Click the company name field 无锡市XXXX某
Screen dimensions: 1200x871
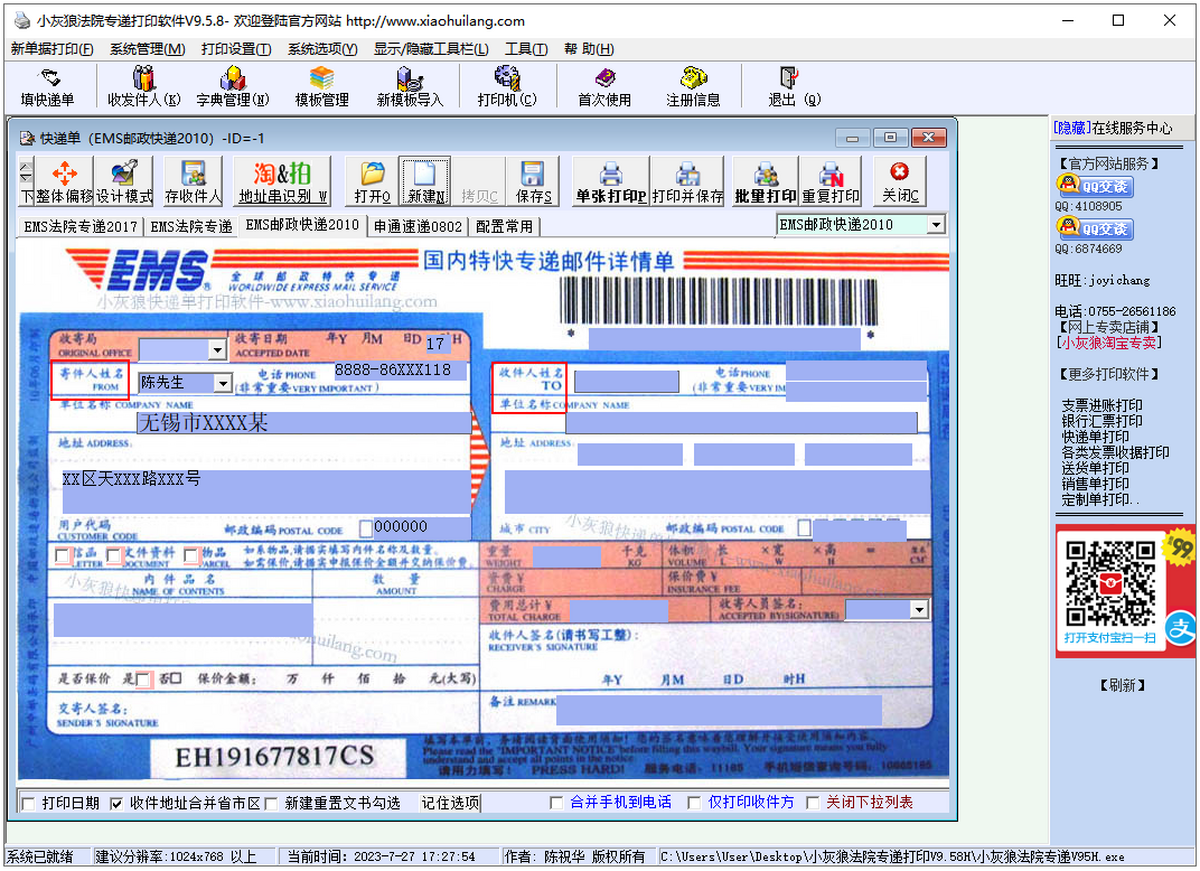tap(303, 422)
